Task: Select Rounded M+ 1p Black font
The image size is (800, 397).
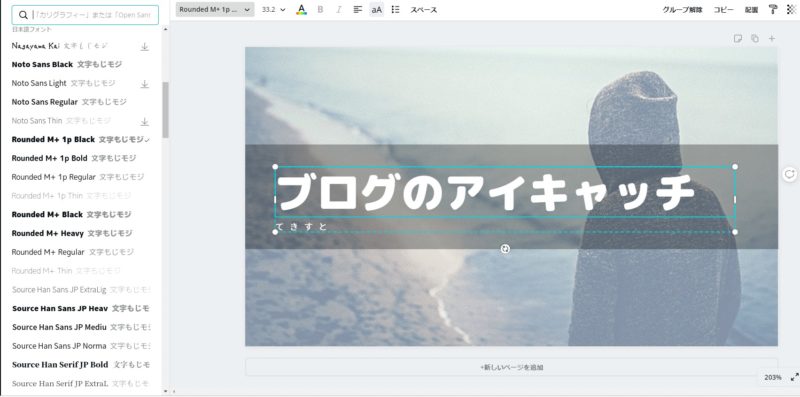Action: (81, 139)
